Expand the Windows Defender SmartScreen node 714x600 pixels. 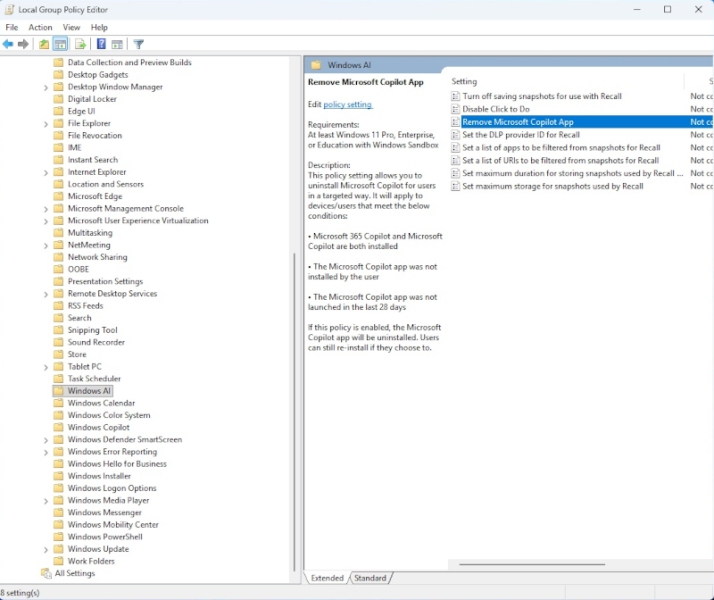[x=46, y=440]
